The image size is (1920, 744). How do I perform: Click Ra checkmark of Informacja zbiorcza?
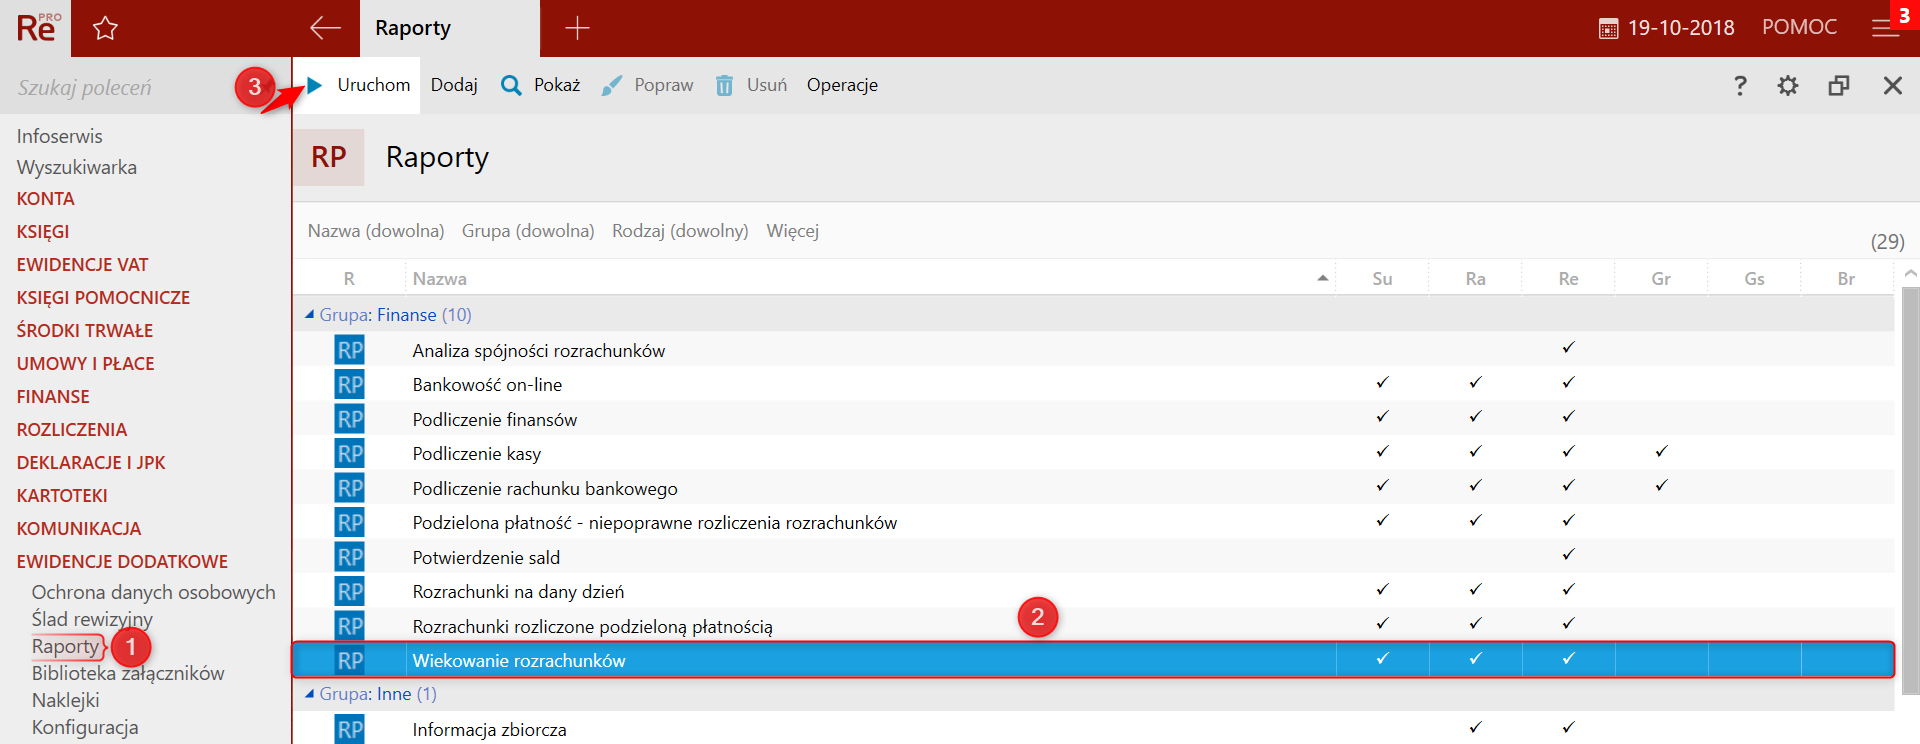(x=1475, y=727)
